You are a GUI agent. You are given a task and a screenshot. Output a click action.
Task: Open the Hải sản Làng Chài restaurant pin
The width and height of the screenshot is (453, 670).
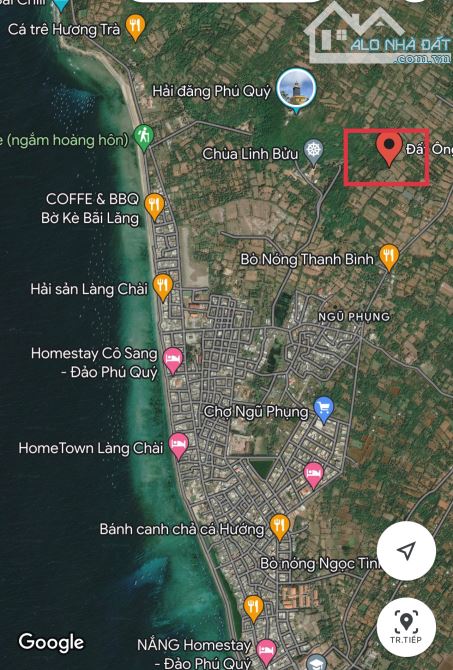click(x=163, y=287)
